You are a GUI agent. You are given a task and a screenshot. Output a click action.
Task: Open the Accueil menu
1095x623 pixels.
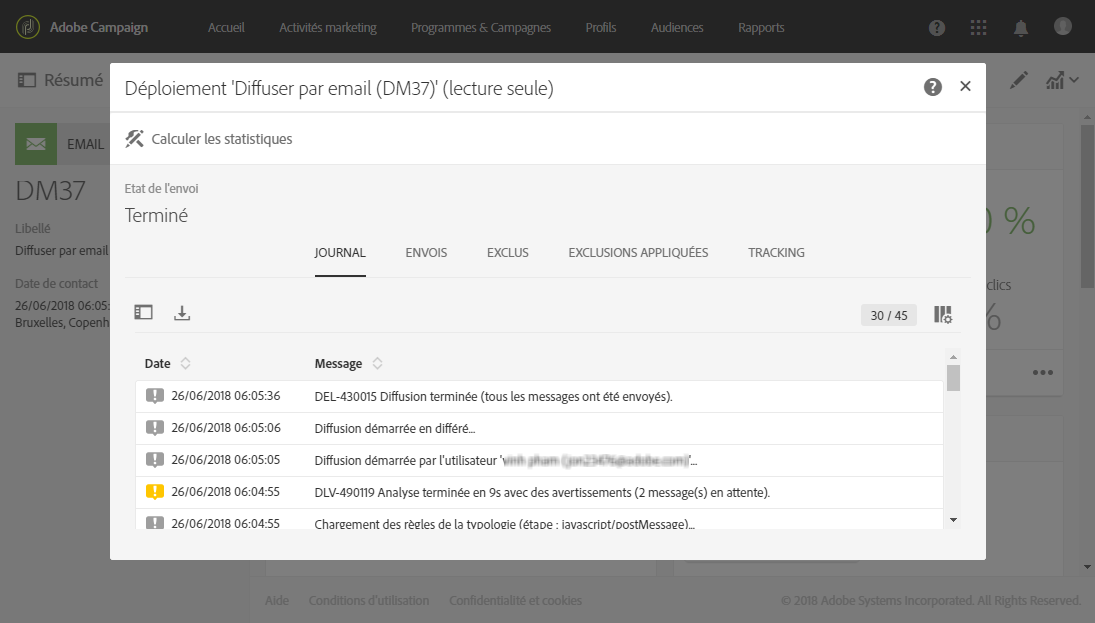pyautogui.click(x=226, y=28)
